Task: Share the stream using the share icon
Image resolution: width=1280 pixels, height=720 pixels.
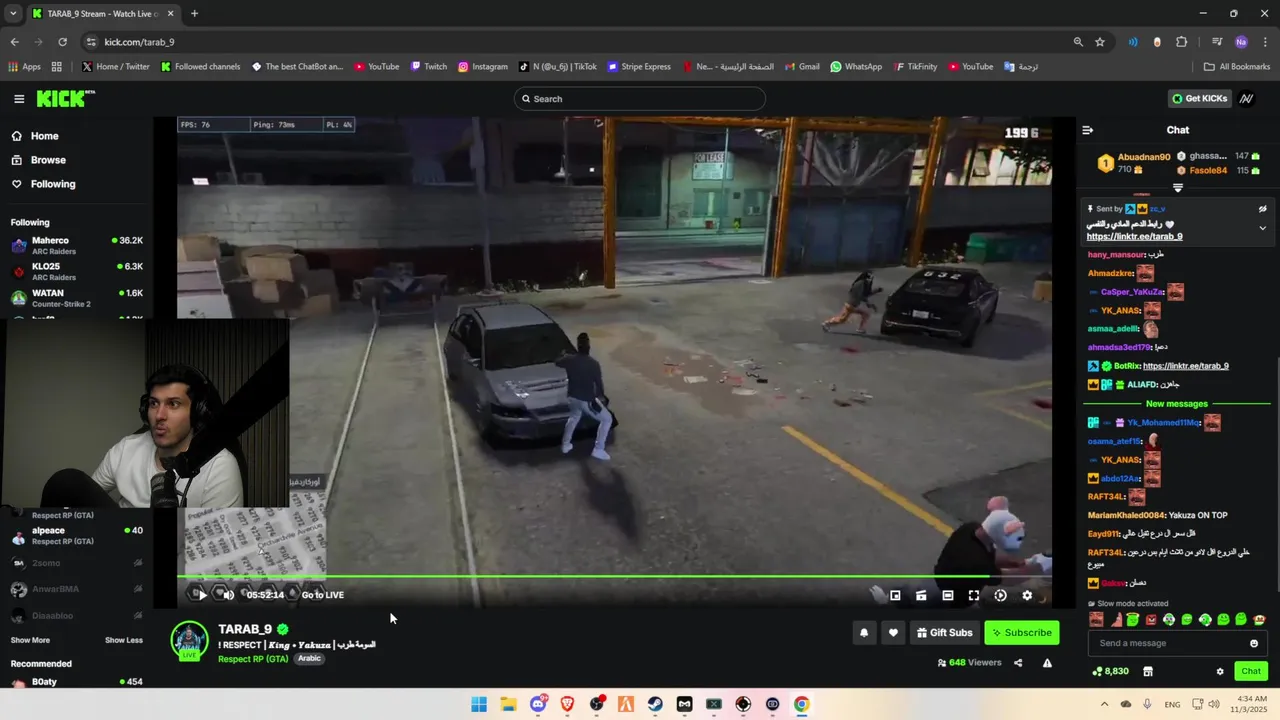Action: click(x=1018, y=662)
